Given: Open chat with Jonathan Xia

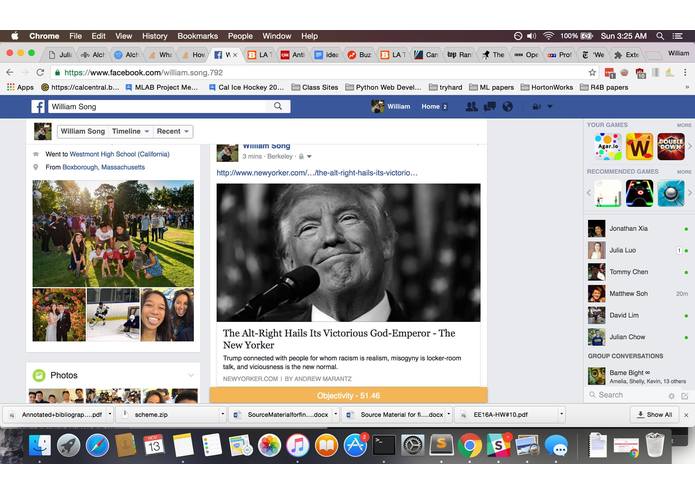Looking at the screenshot, I should point(638,229).
